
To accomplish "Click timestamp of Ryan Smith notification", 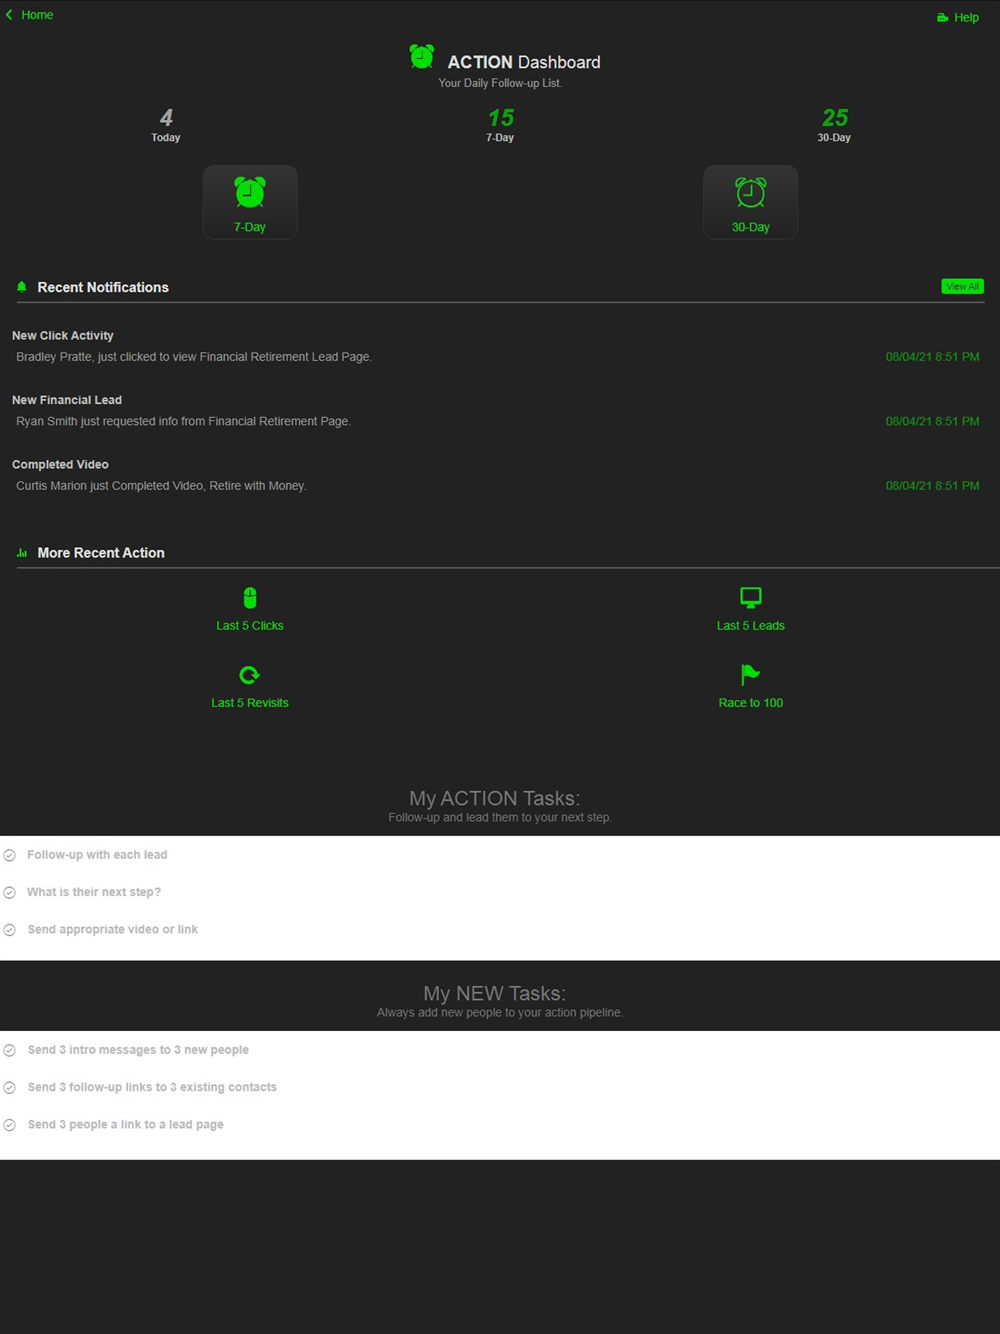I will (932, 421).
